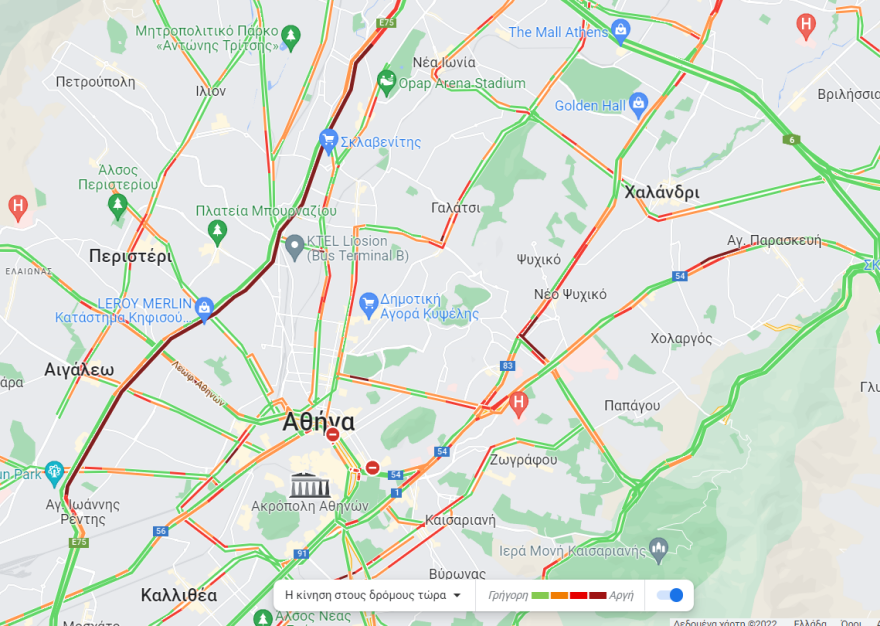The width and height of the screenshot is (880, 626).
Task: Toggle the traffic layer switch off
Action: pyautogui.click(x=670, y=595)
